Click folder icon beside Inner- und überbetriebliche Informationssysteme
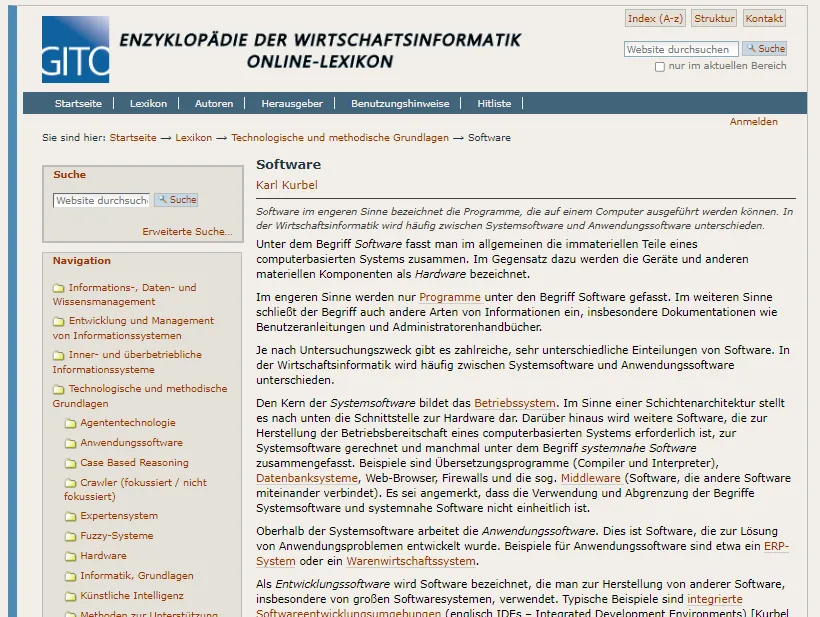The image size is (820, 617). pyautogui.click(x=59, y=355)
